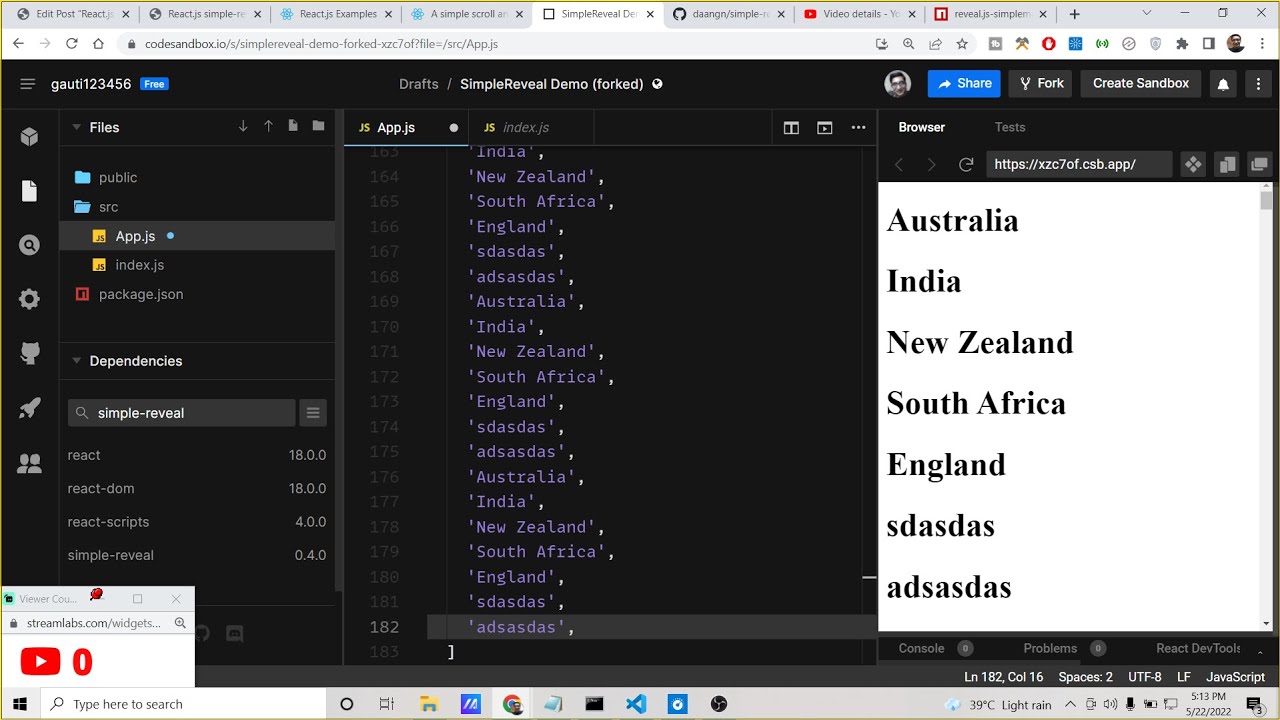The height and width of the screenshot is (720, 1280).
Task: Open the Explorer file icon in sidebar
Action: [x=29, y=191]
